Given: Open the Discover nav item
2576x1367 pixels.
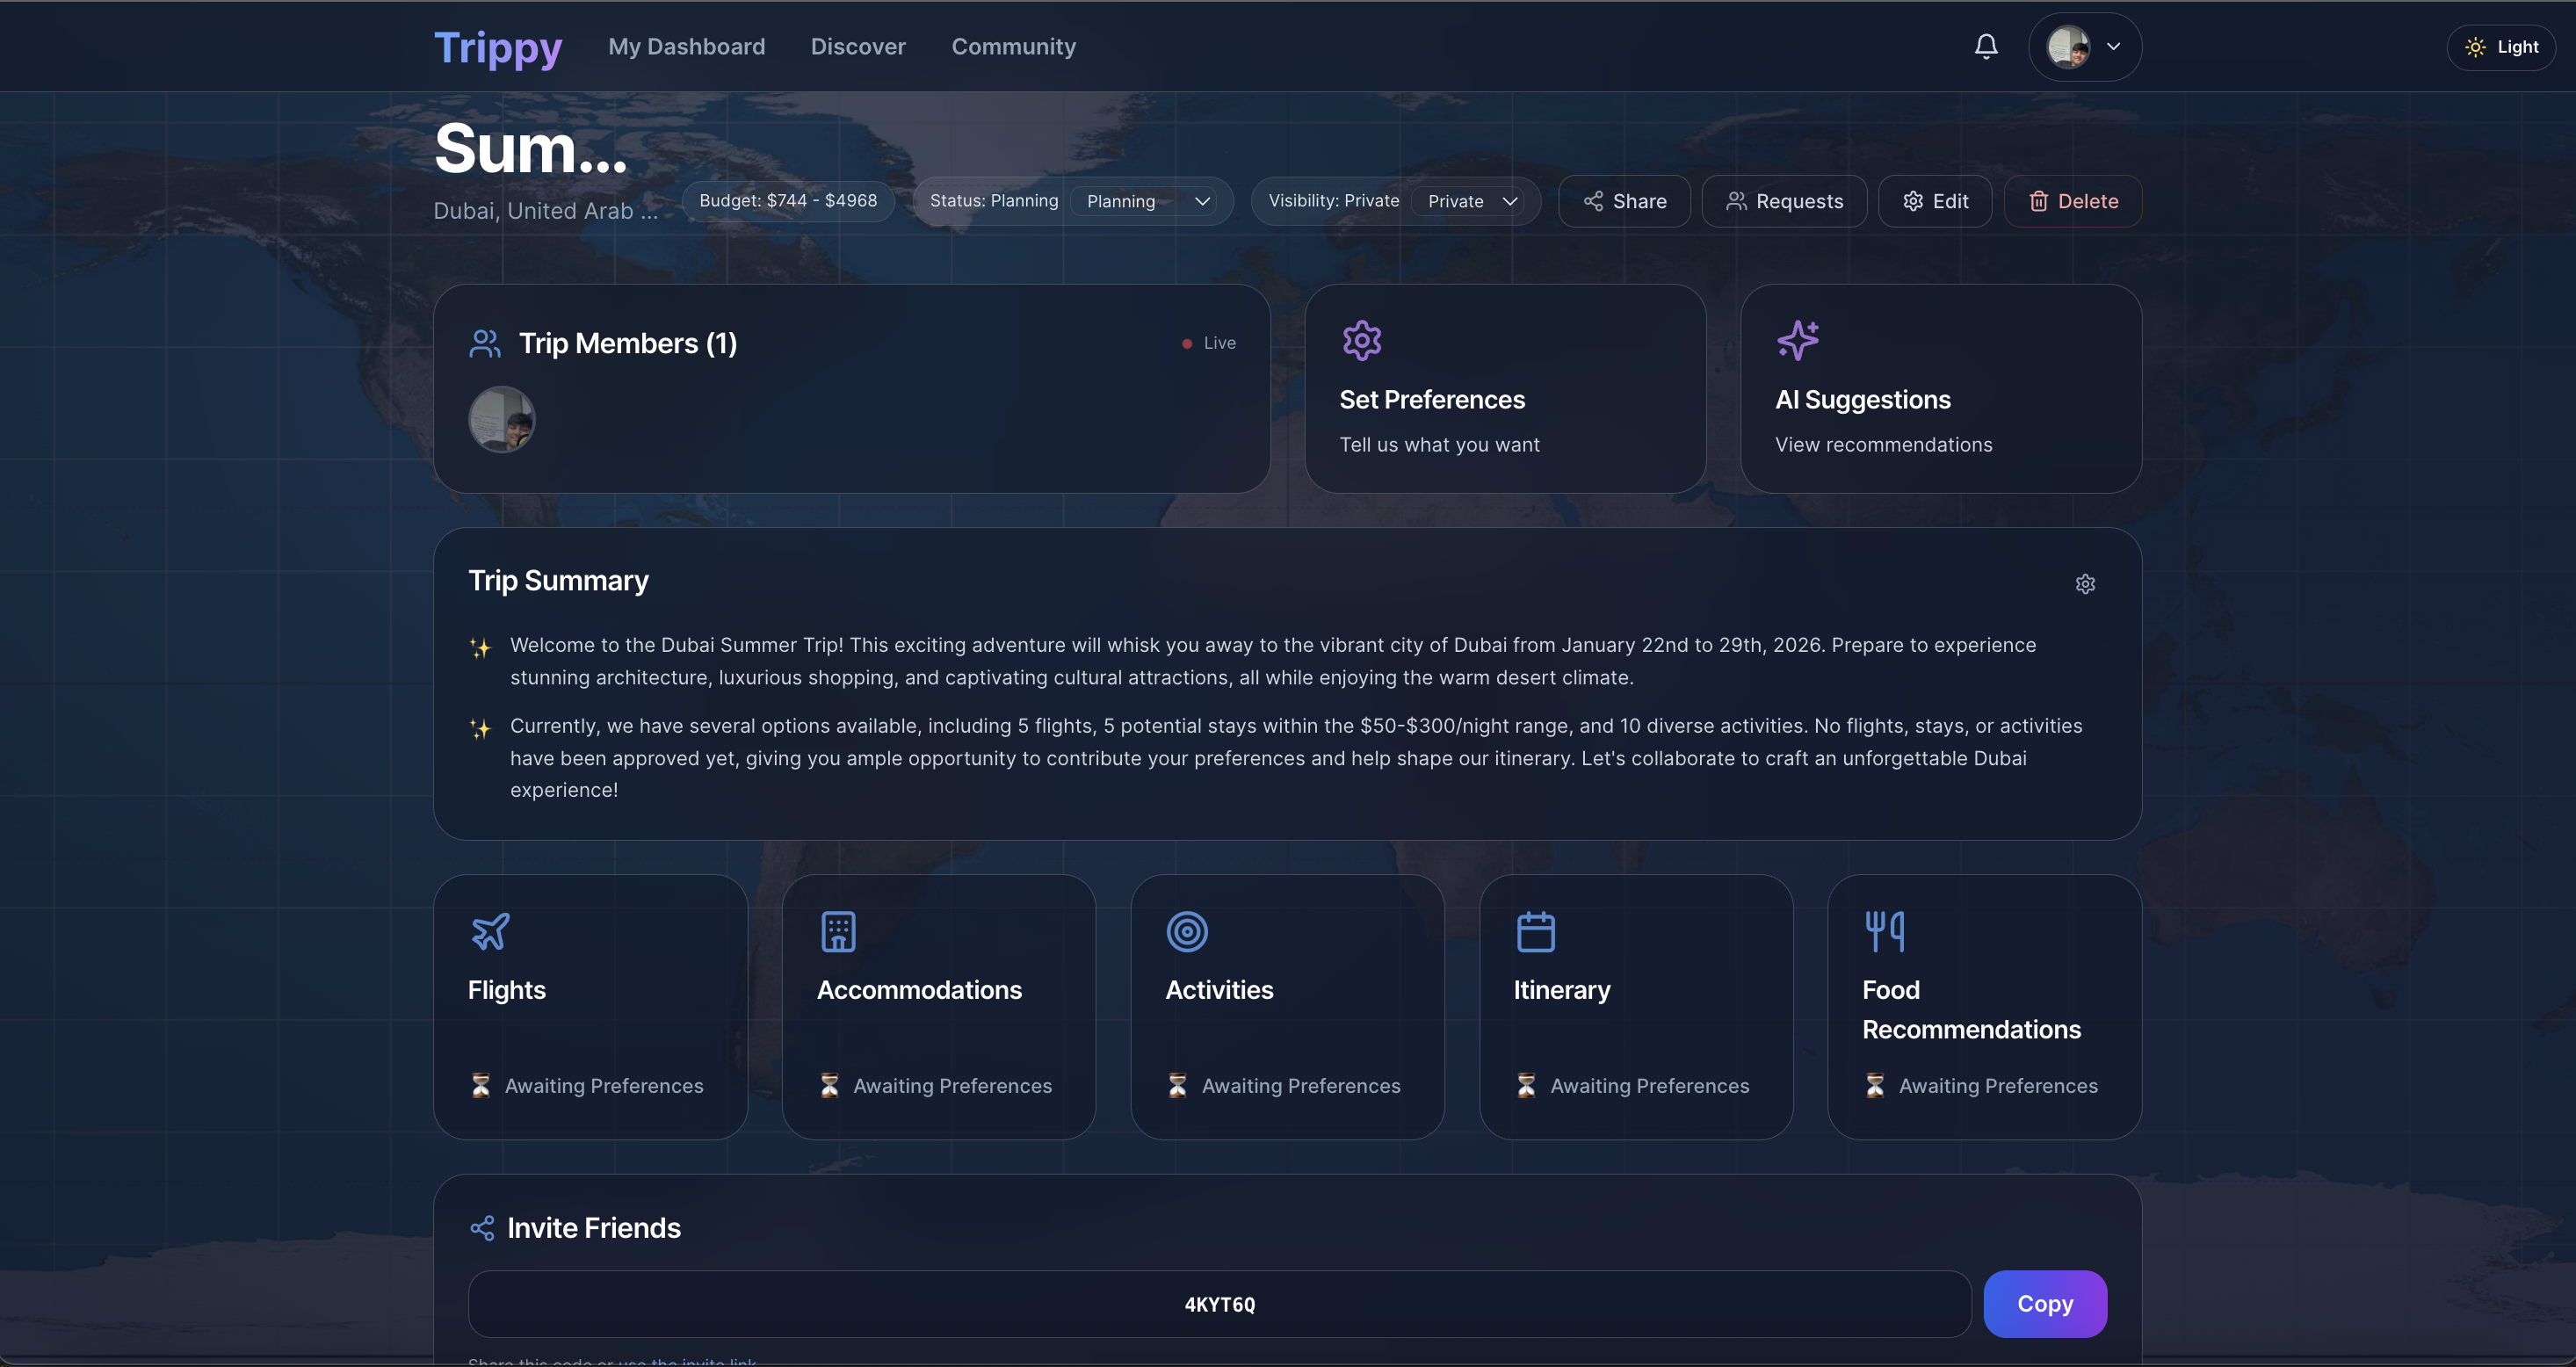Looking at the screenshot, I should pyautogui.click(x=857, y=47).
